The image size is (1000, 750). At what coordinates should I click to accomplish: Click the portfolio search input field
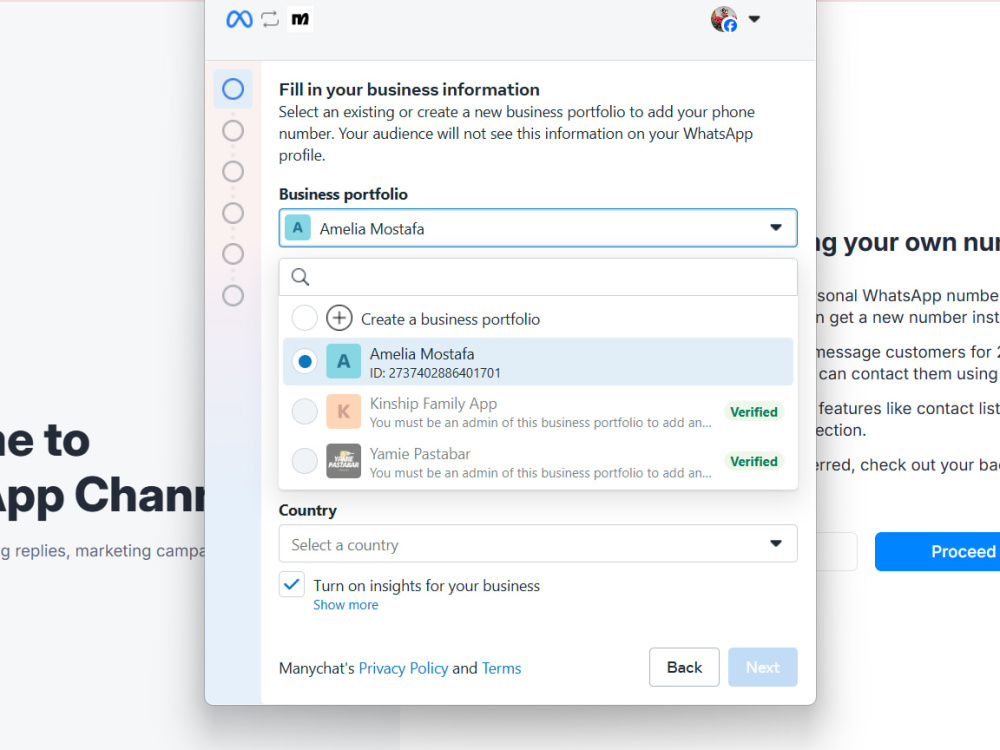538,277
